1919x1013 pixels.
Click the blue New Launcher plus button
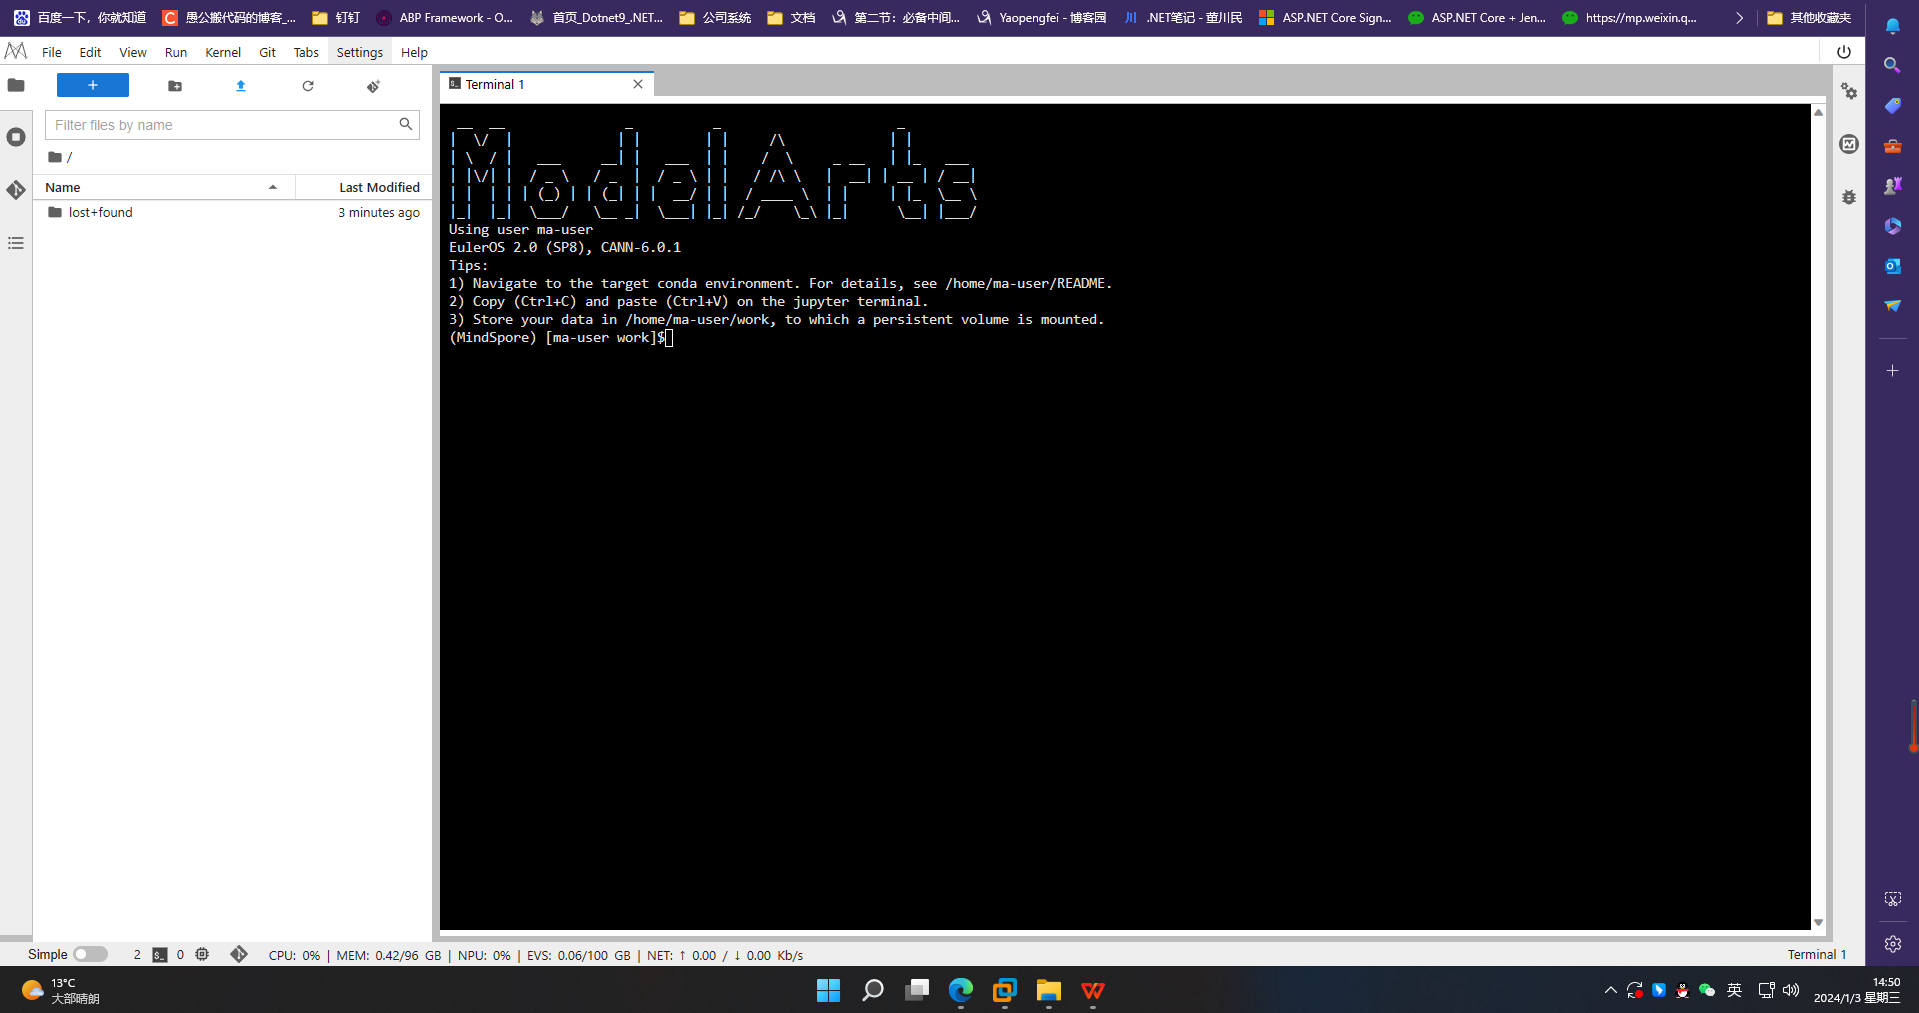pos(93,85)
